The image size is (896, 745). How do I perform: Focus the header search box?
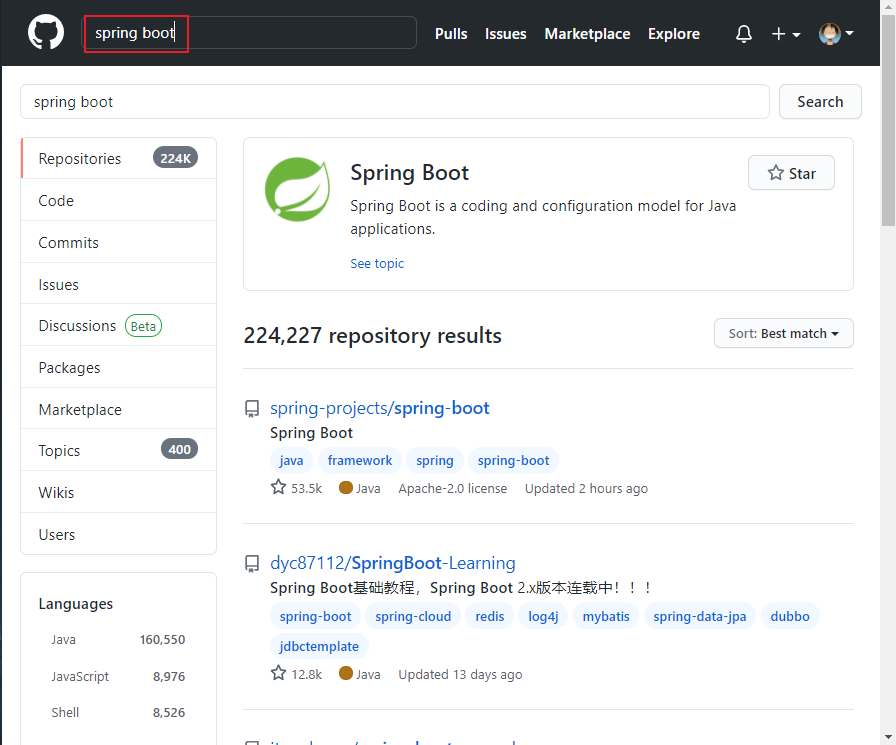pos(249,33)
